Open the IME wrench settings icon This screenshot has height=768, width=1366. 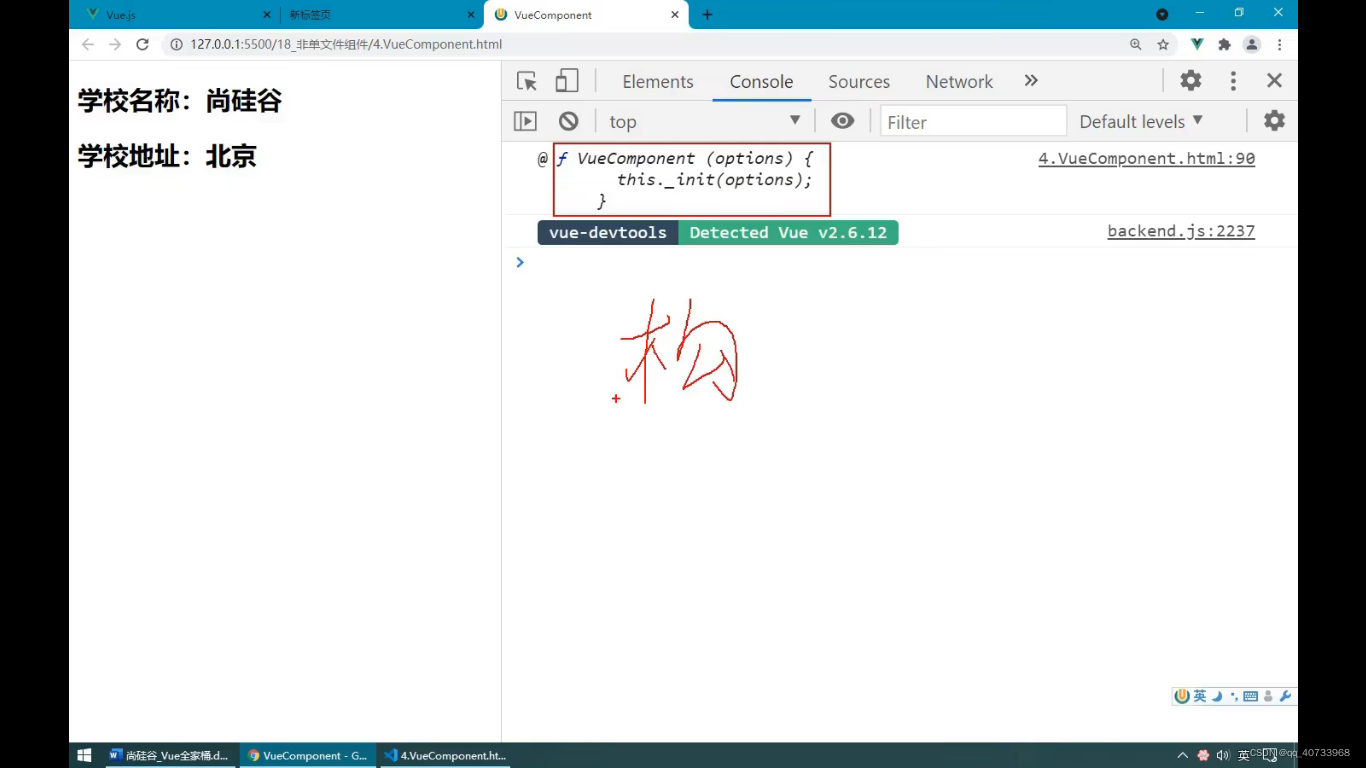pyautogui.click(x=1285, y=696)
